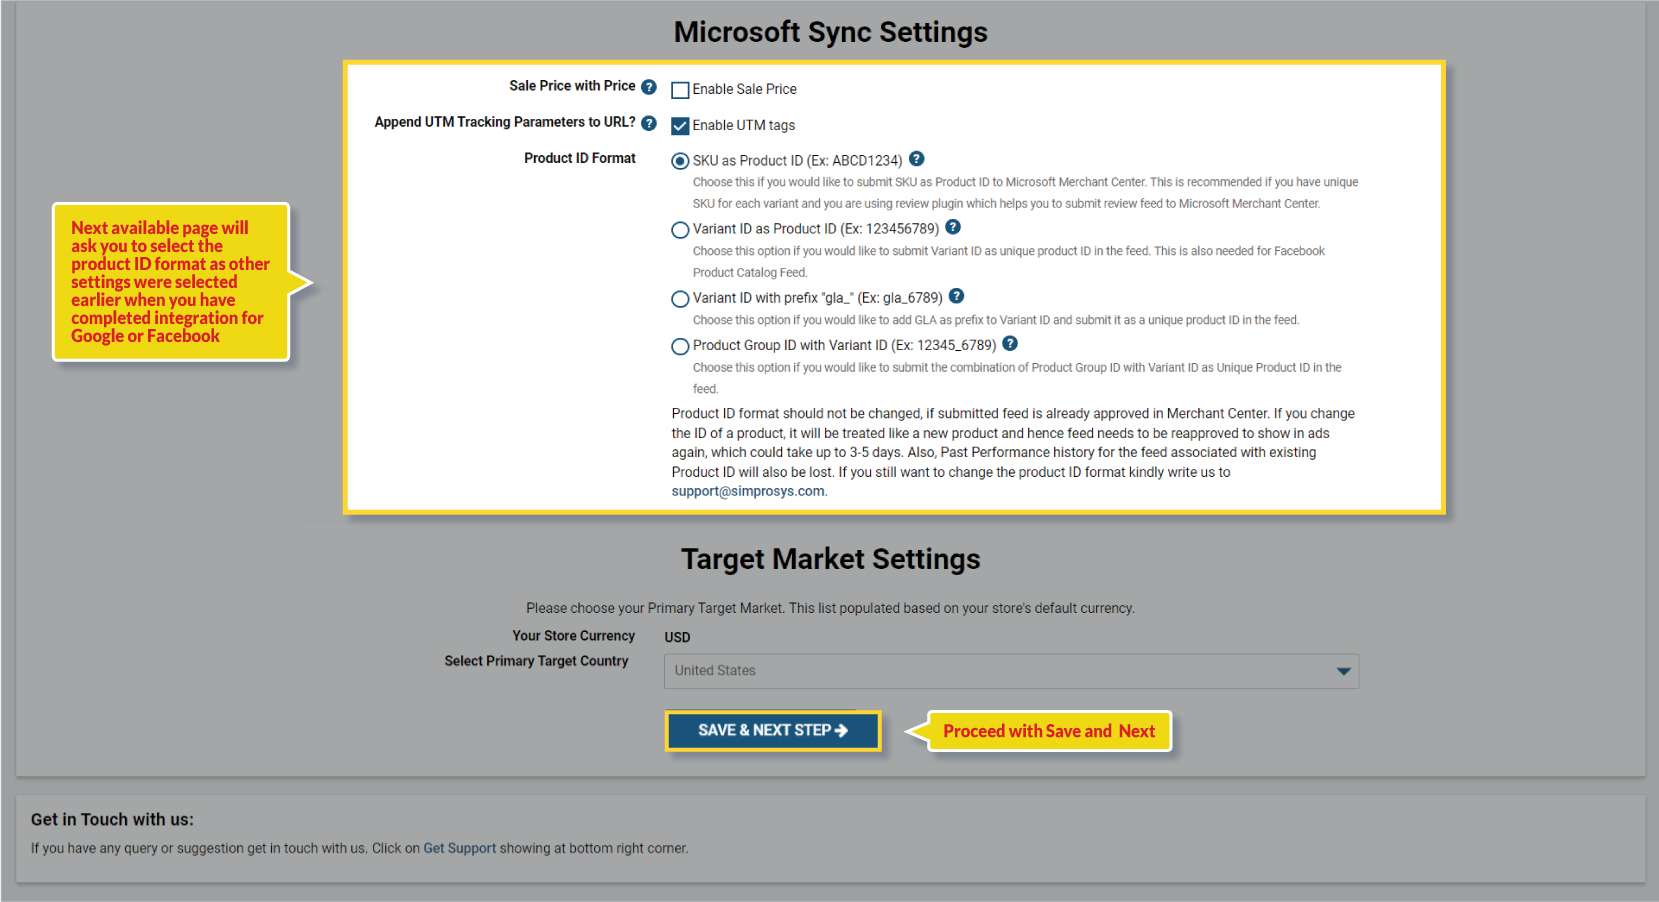Open the support@simprosys.com email link
The width and height of the screenshot is (1659, 902).
748,491
